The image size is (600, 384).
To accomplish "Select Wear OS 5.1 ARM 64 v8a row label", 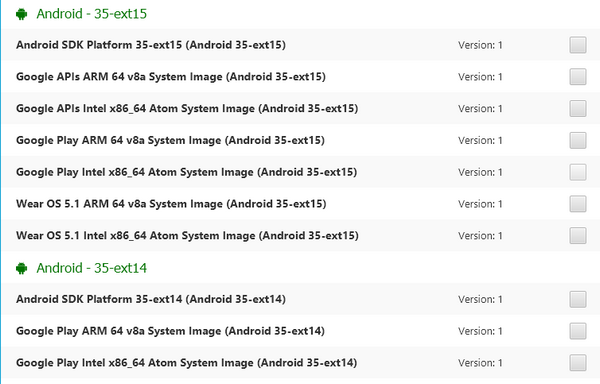I will [x=171, y=204].
